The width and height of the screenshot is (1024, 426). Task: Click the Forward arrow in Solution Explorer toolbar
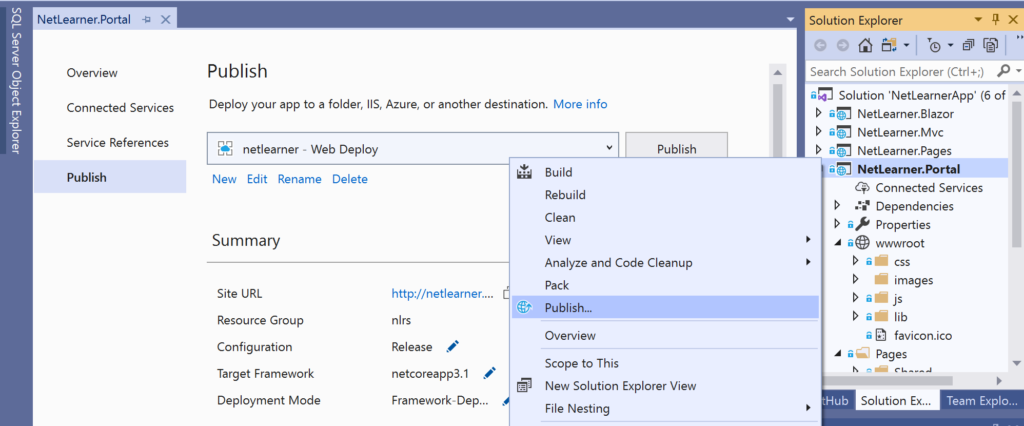(843, 46)
